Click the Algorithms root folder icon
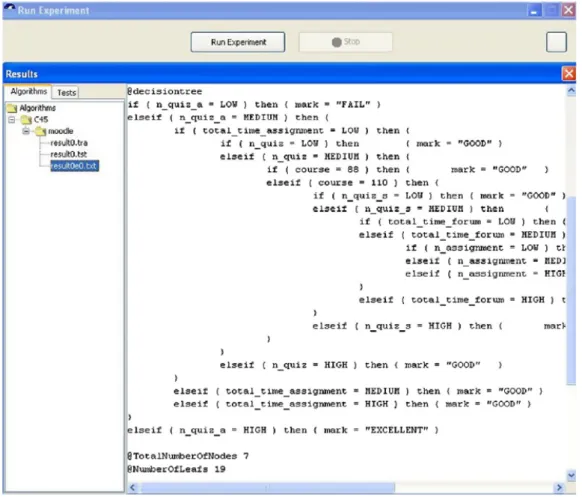Screen dimensions: 582x497 click(x=12, y=108)
